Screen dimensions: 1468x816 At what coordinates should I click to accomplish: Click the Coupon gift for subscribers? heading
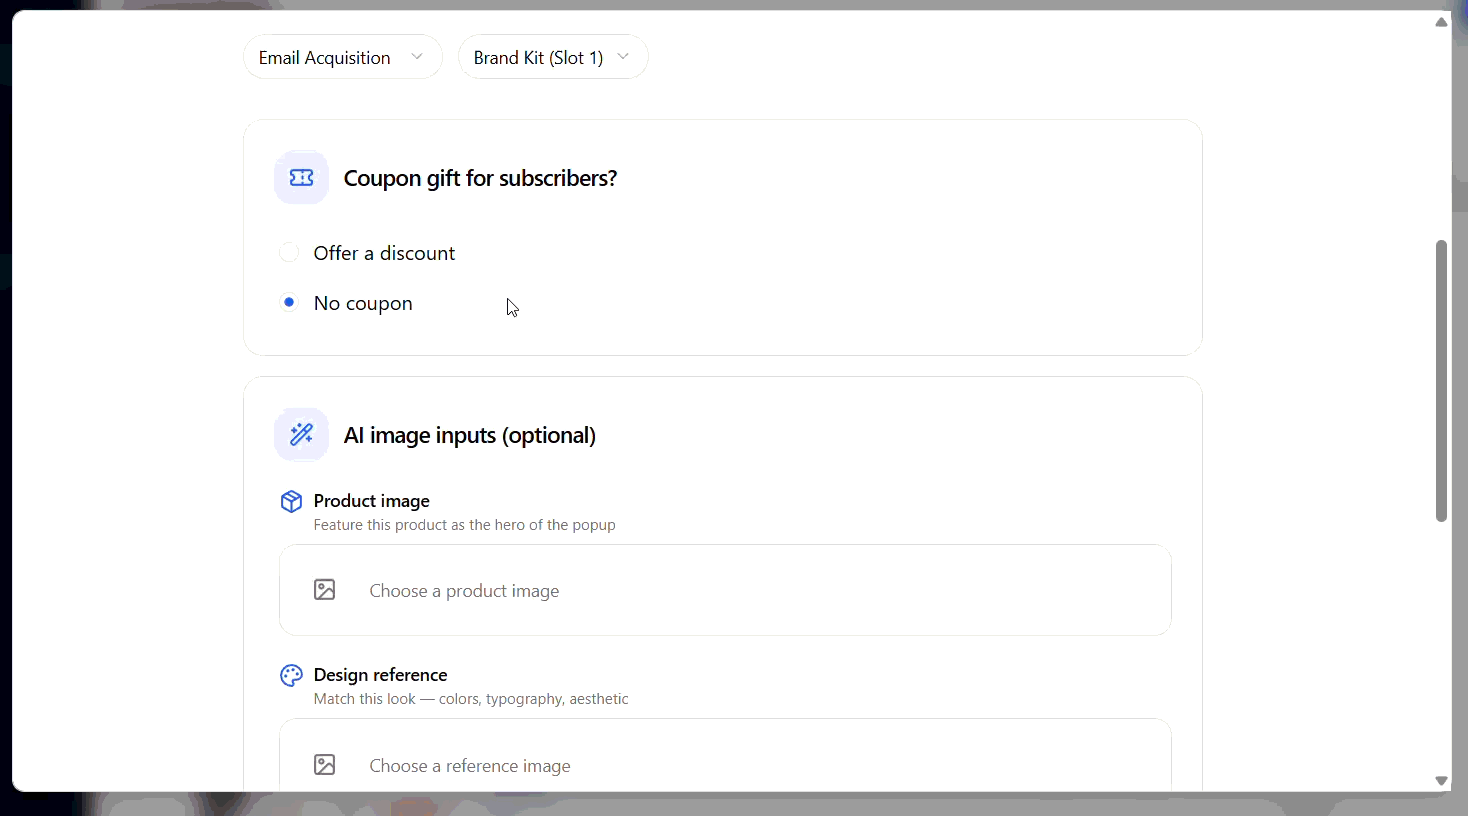point(480,178)
